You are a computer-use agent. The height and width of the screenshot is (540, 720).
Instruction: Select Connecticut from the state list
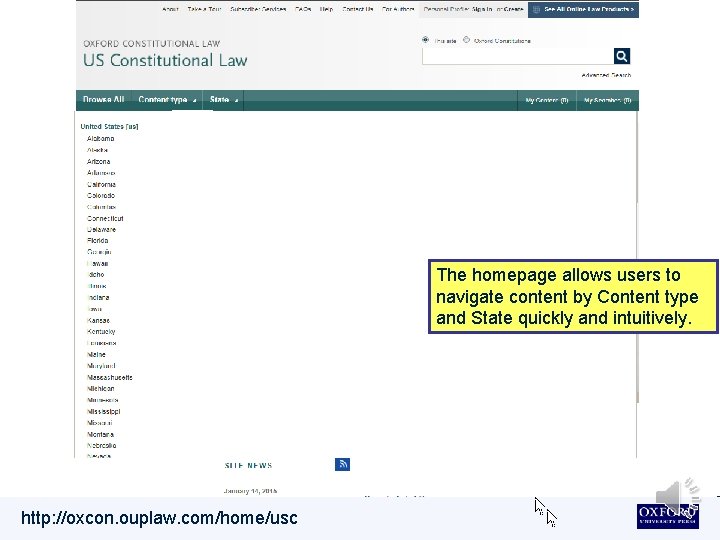(105, 218)
